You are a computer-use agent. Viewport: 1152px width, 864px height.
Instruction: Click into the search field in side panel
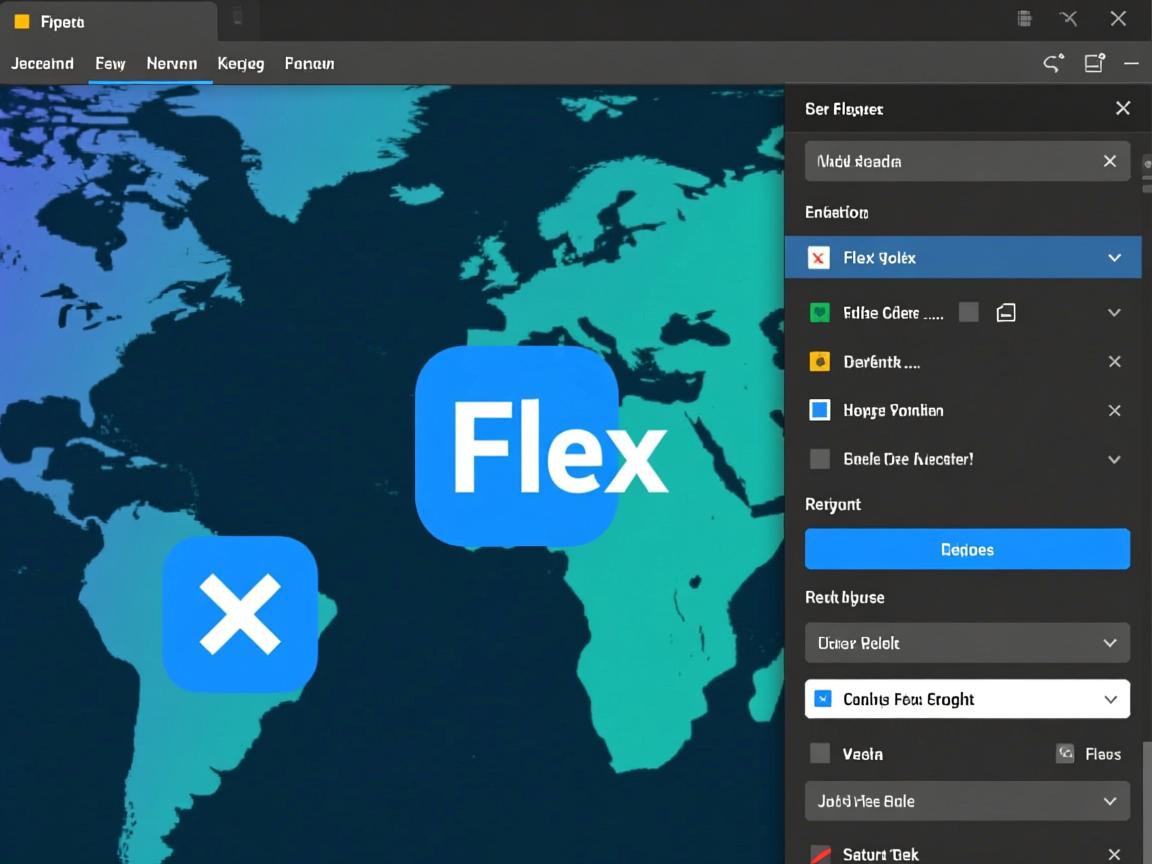[950, 161]
